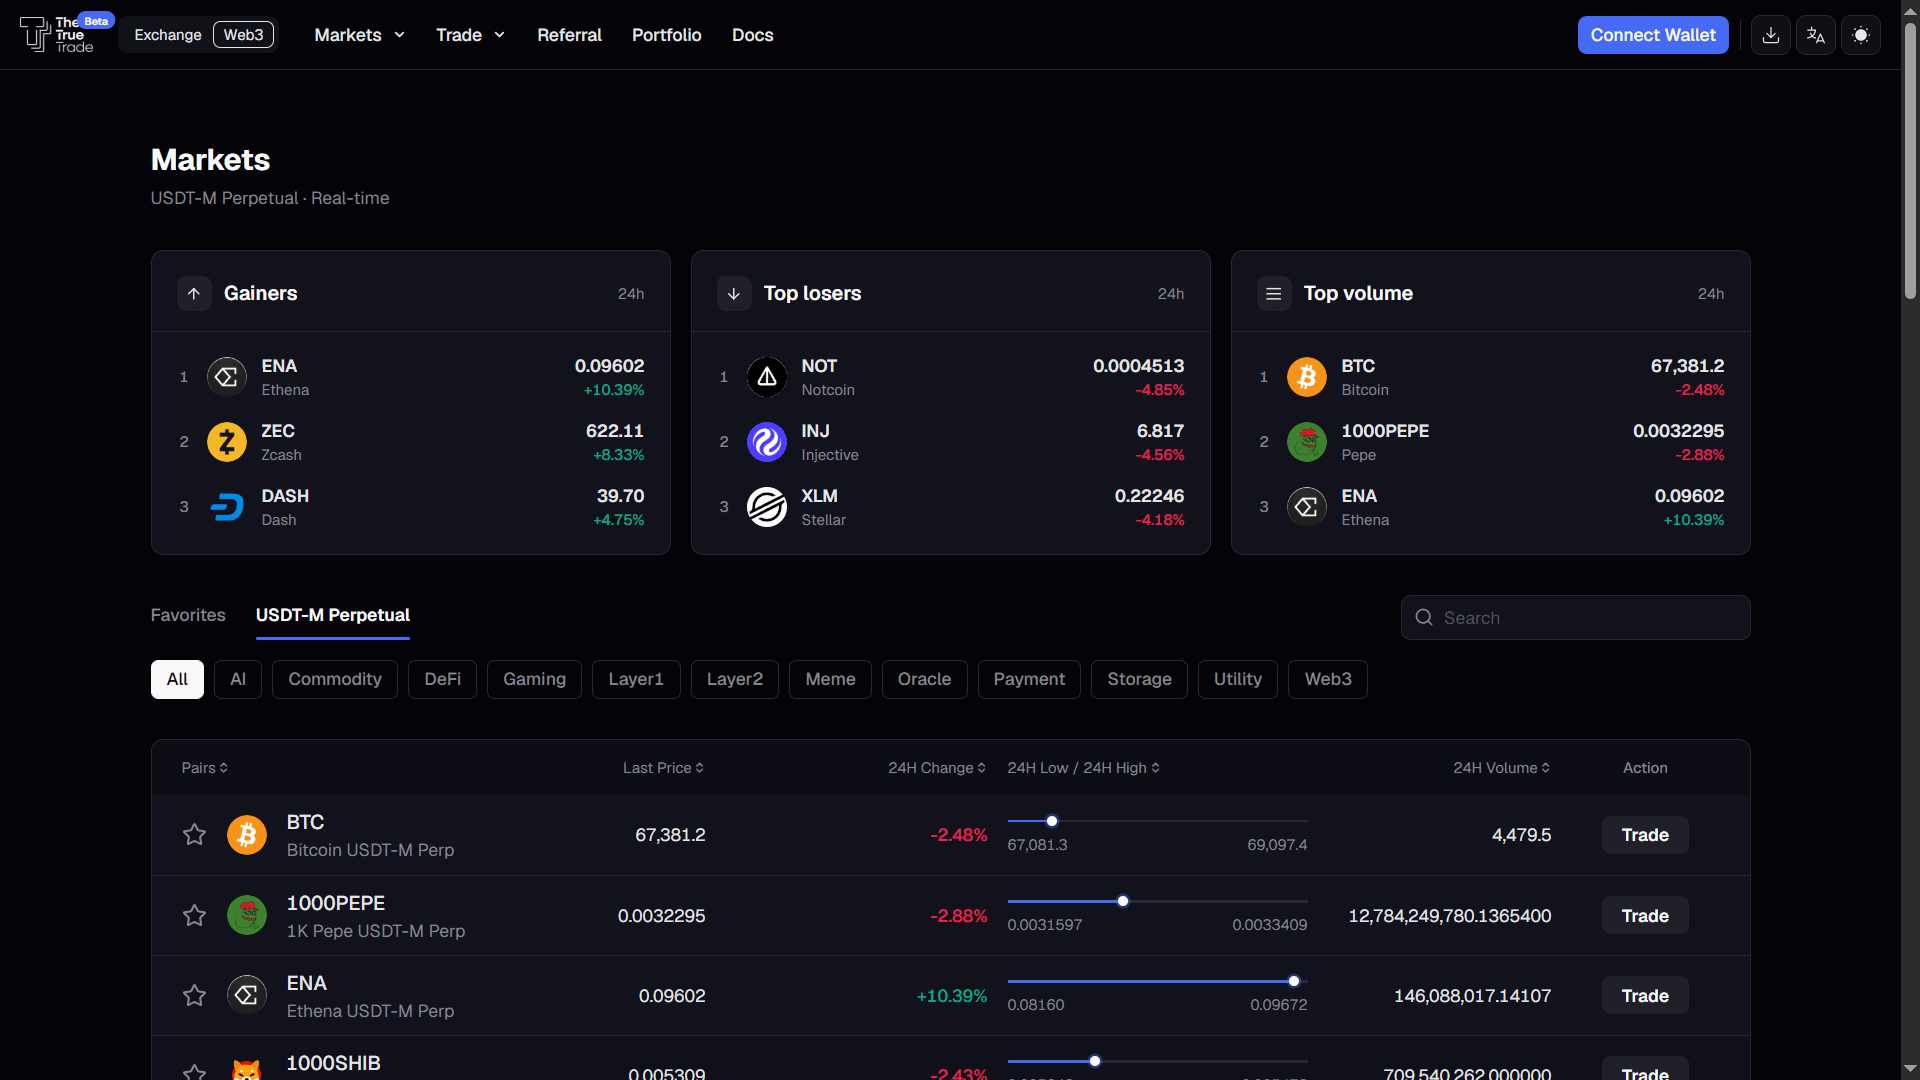This screenshot has height=1080, width=1920.
Task: Click the 1000SHIB coin icon
Action: click(x=247, y=1070)
